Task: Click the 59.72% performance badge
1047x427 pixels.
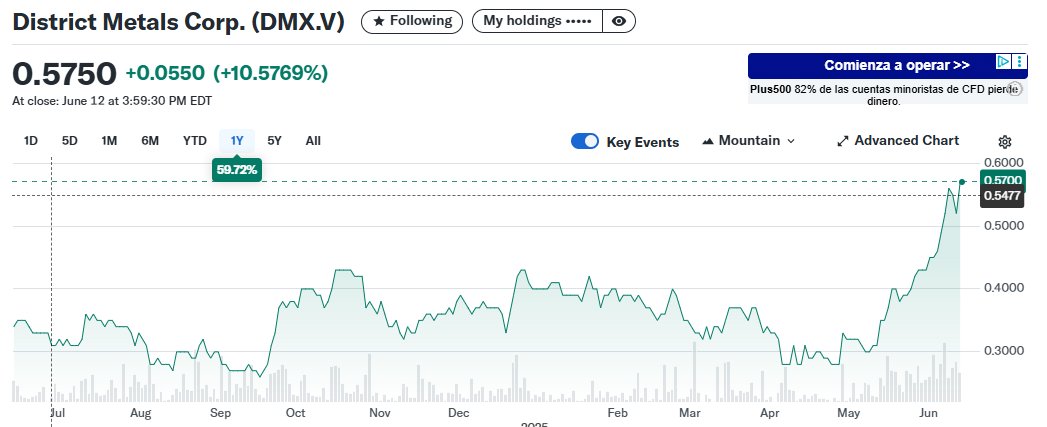Action: pos(237,170)
